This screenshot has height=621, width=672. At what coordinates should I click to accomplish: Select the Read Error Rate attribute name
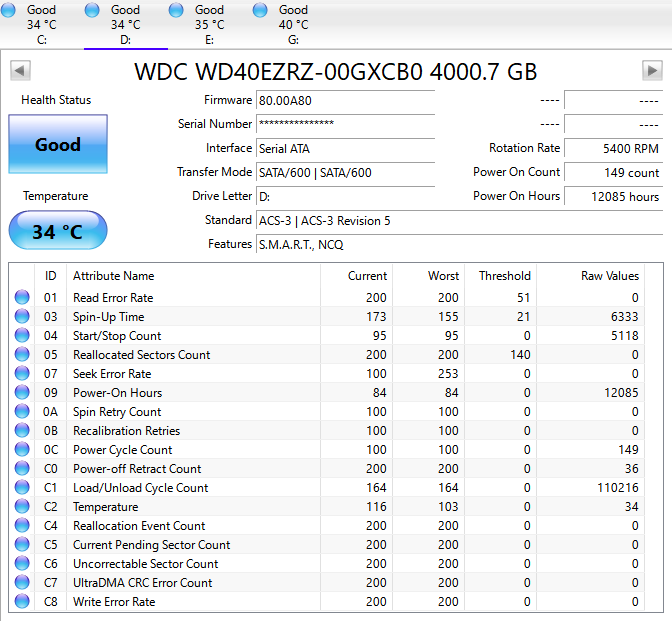point(113,297)
